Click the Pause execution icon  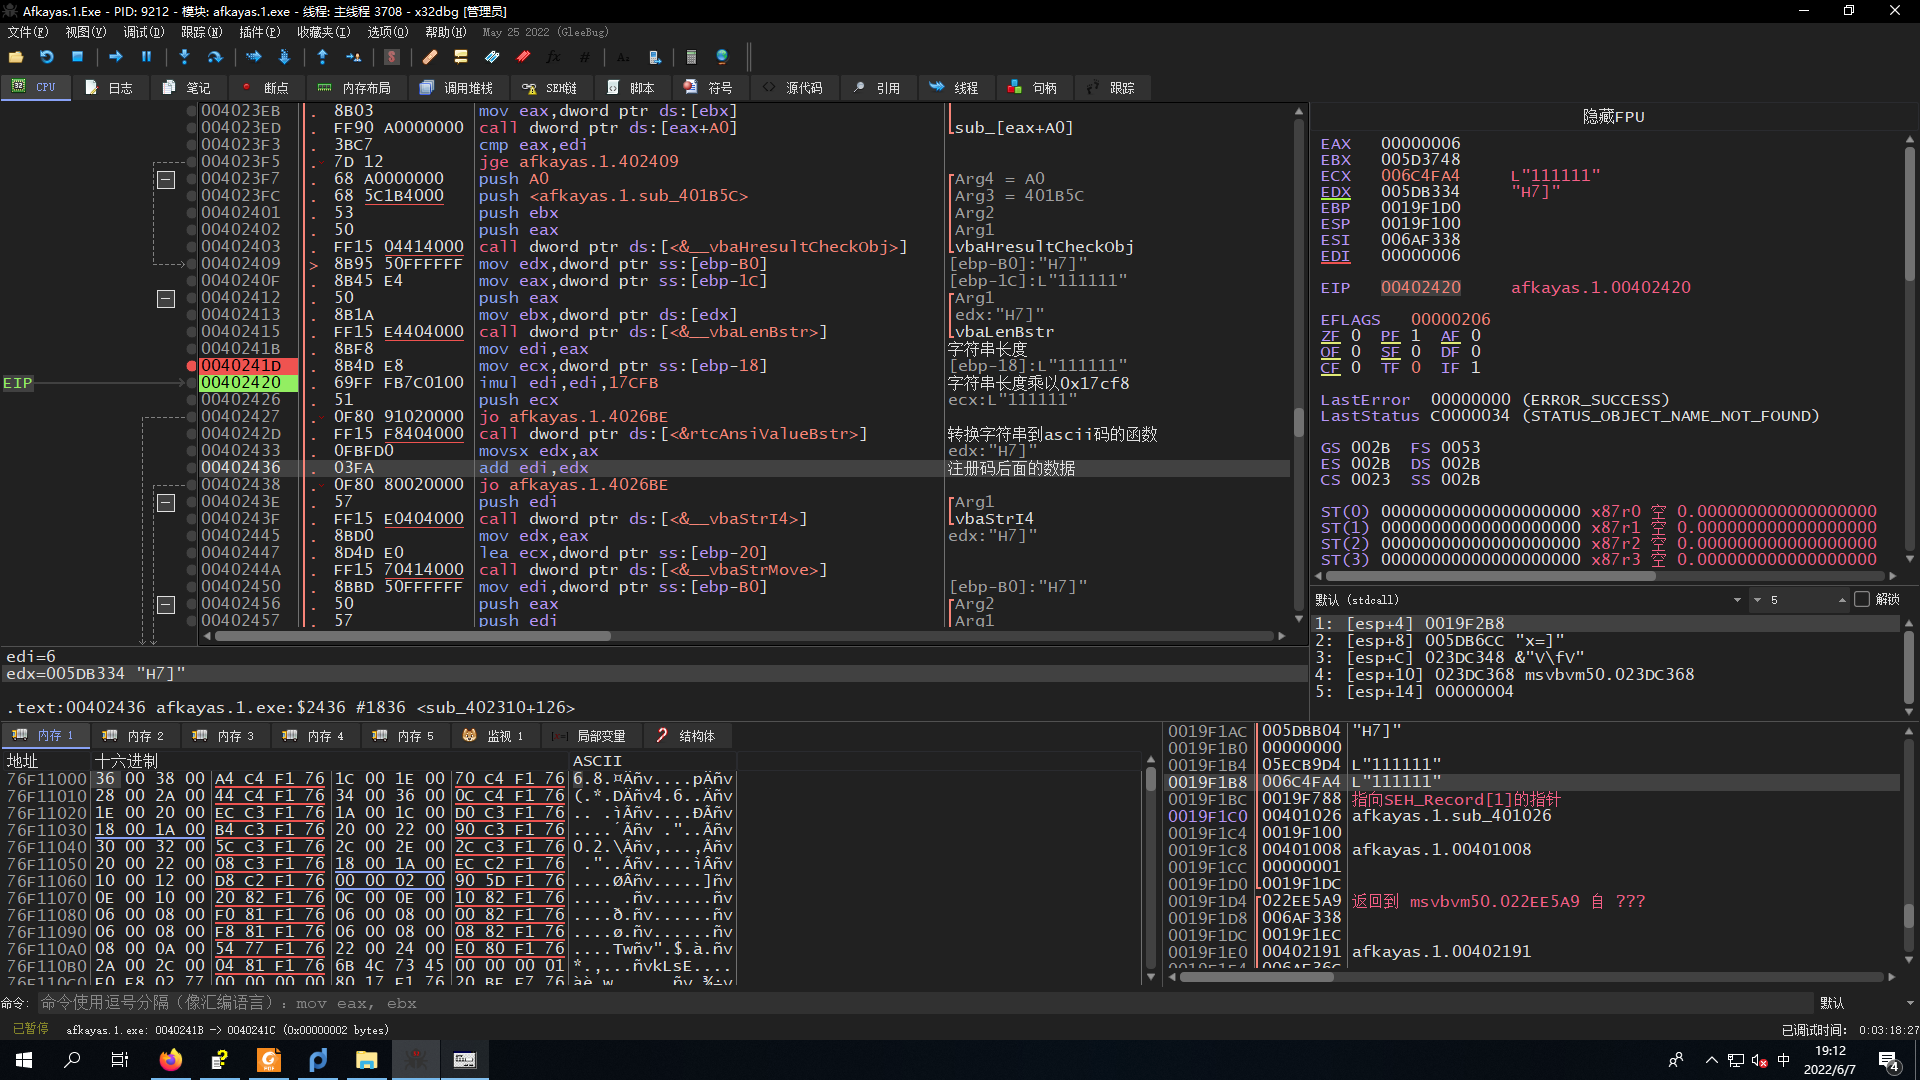pyautogui.click(x=146, y=57)
